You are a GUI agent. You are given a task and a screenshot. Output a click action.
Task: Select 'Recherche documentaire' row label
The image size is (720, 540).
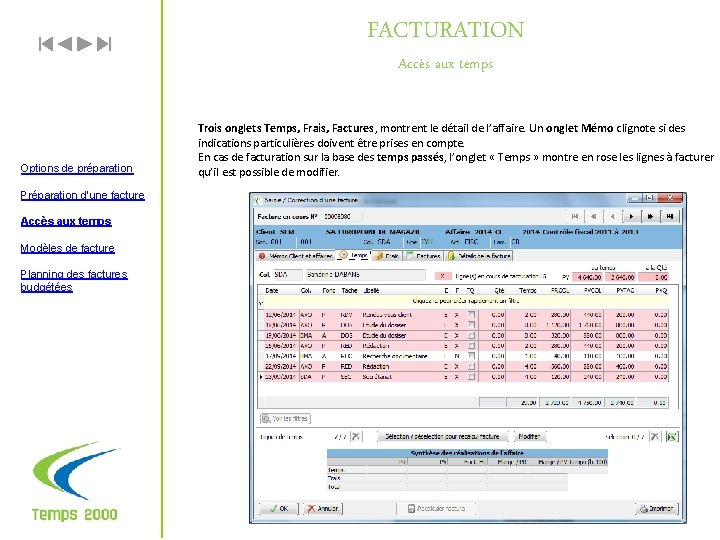(x=394, y=356)
